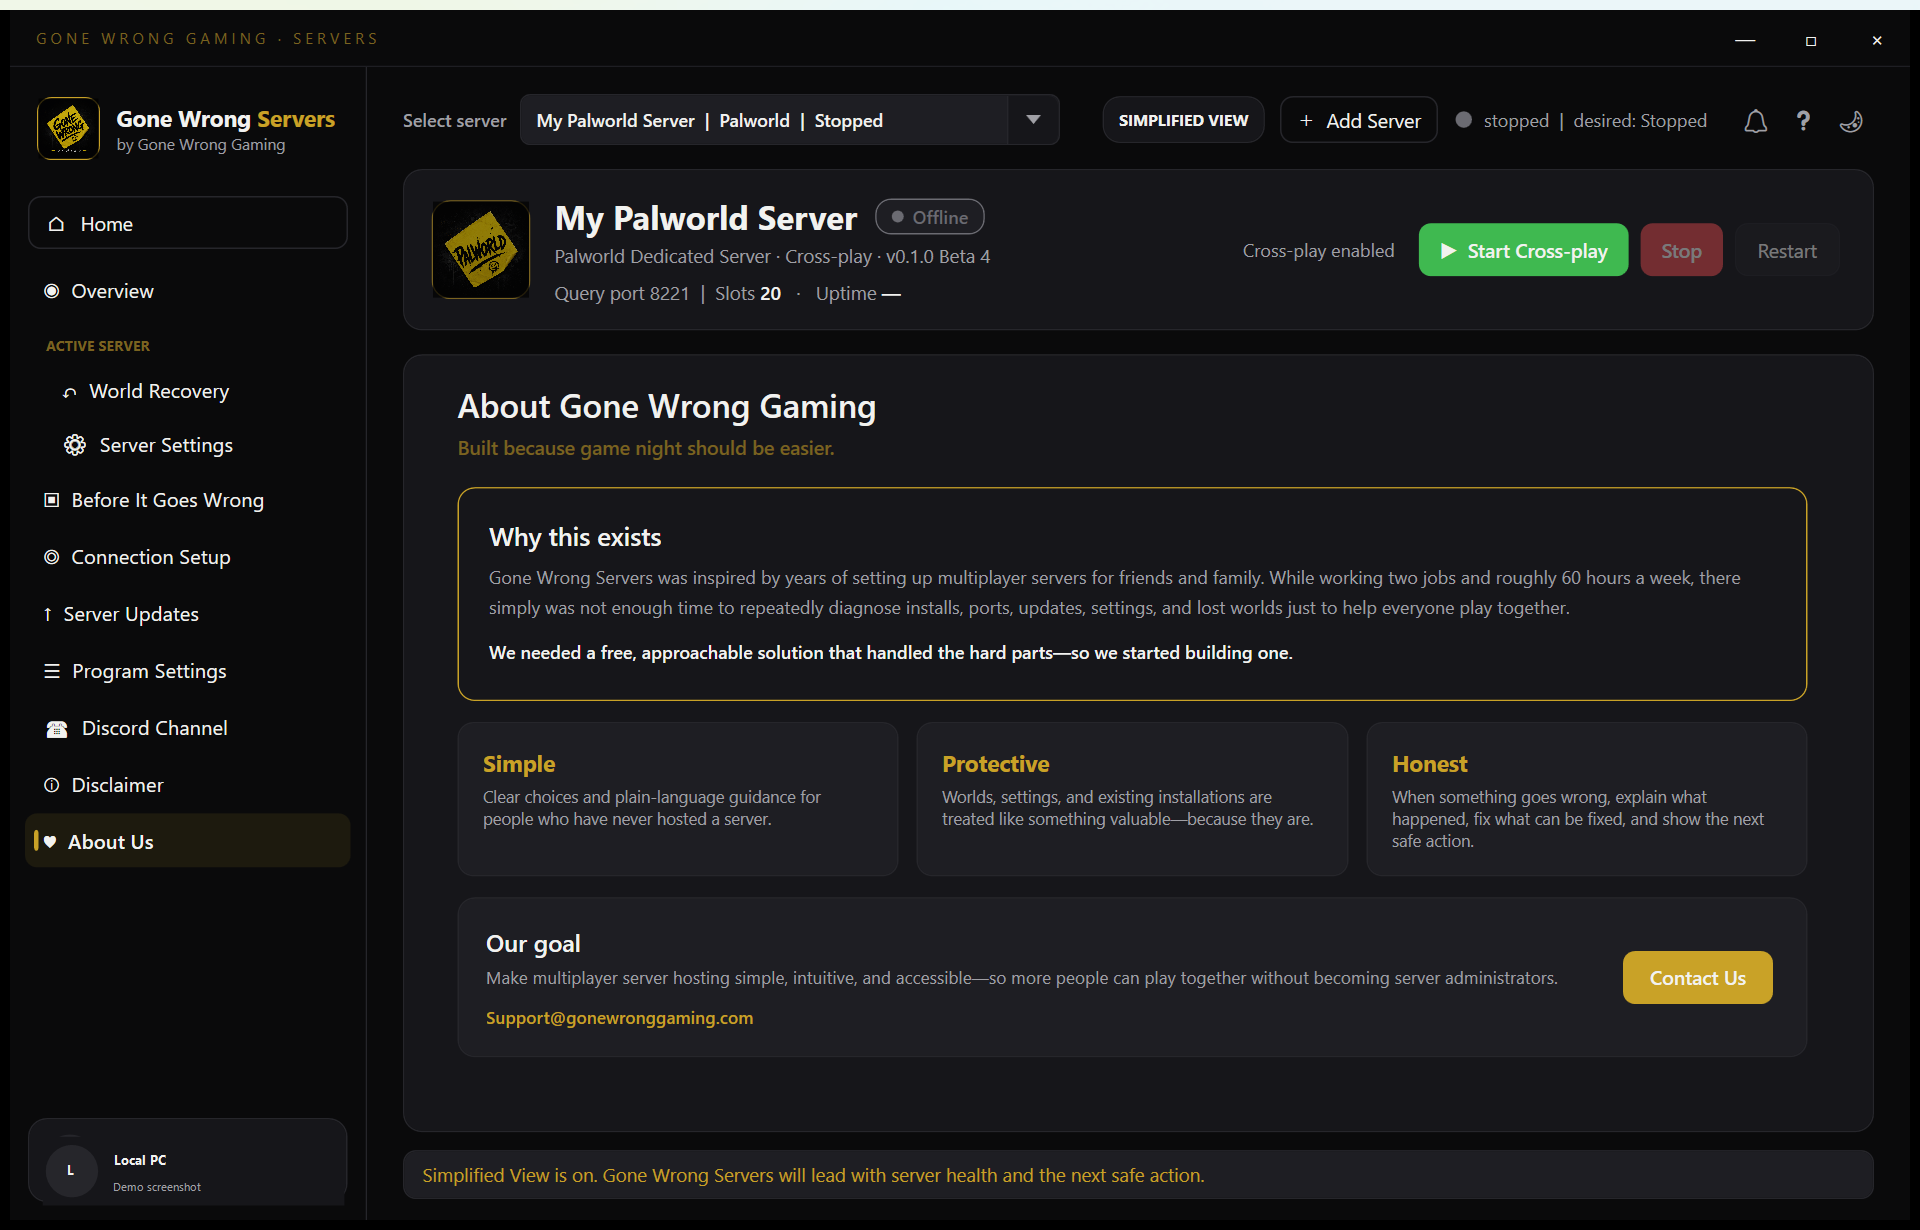1920x1230 pixels.
Task: Click the 'by Gone Wrong Gaming' subtitle
Action: 201,145
